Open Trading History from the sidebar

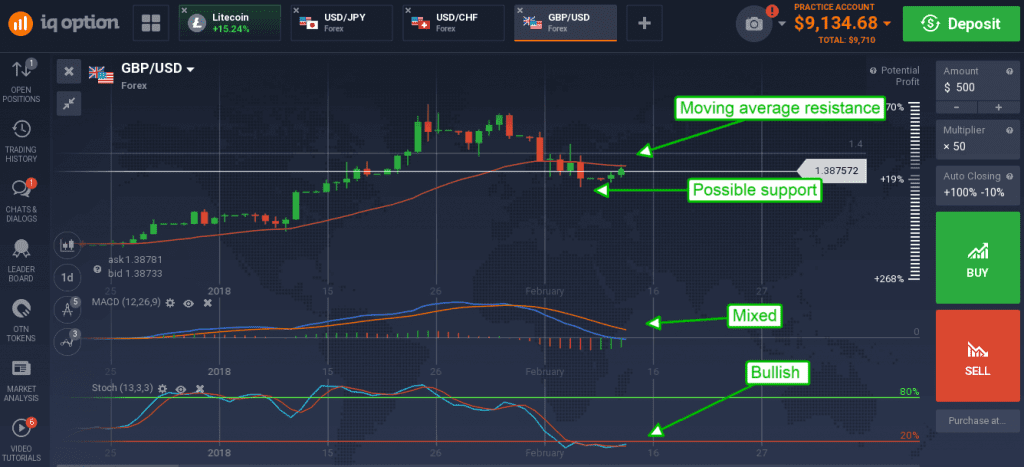tap(21, 141)
